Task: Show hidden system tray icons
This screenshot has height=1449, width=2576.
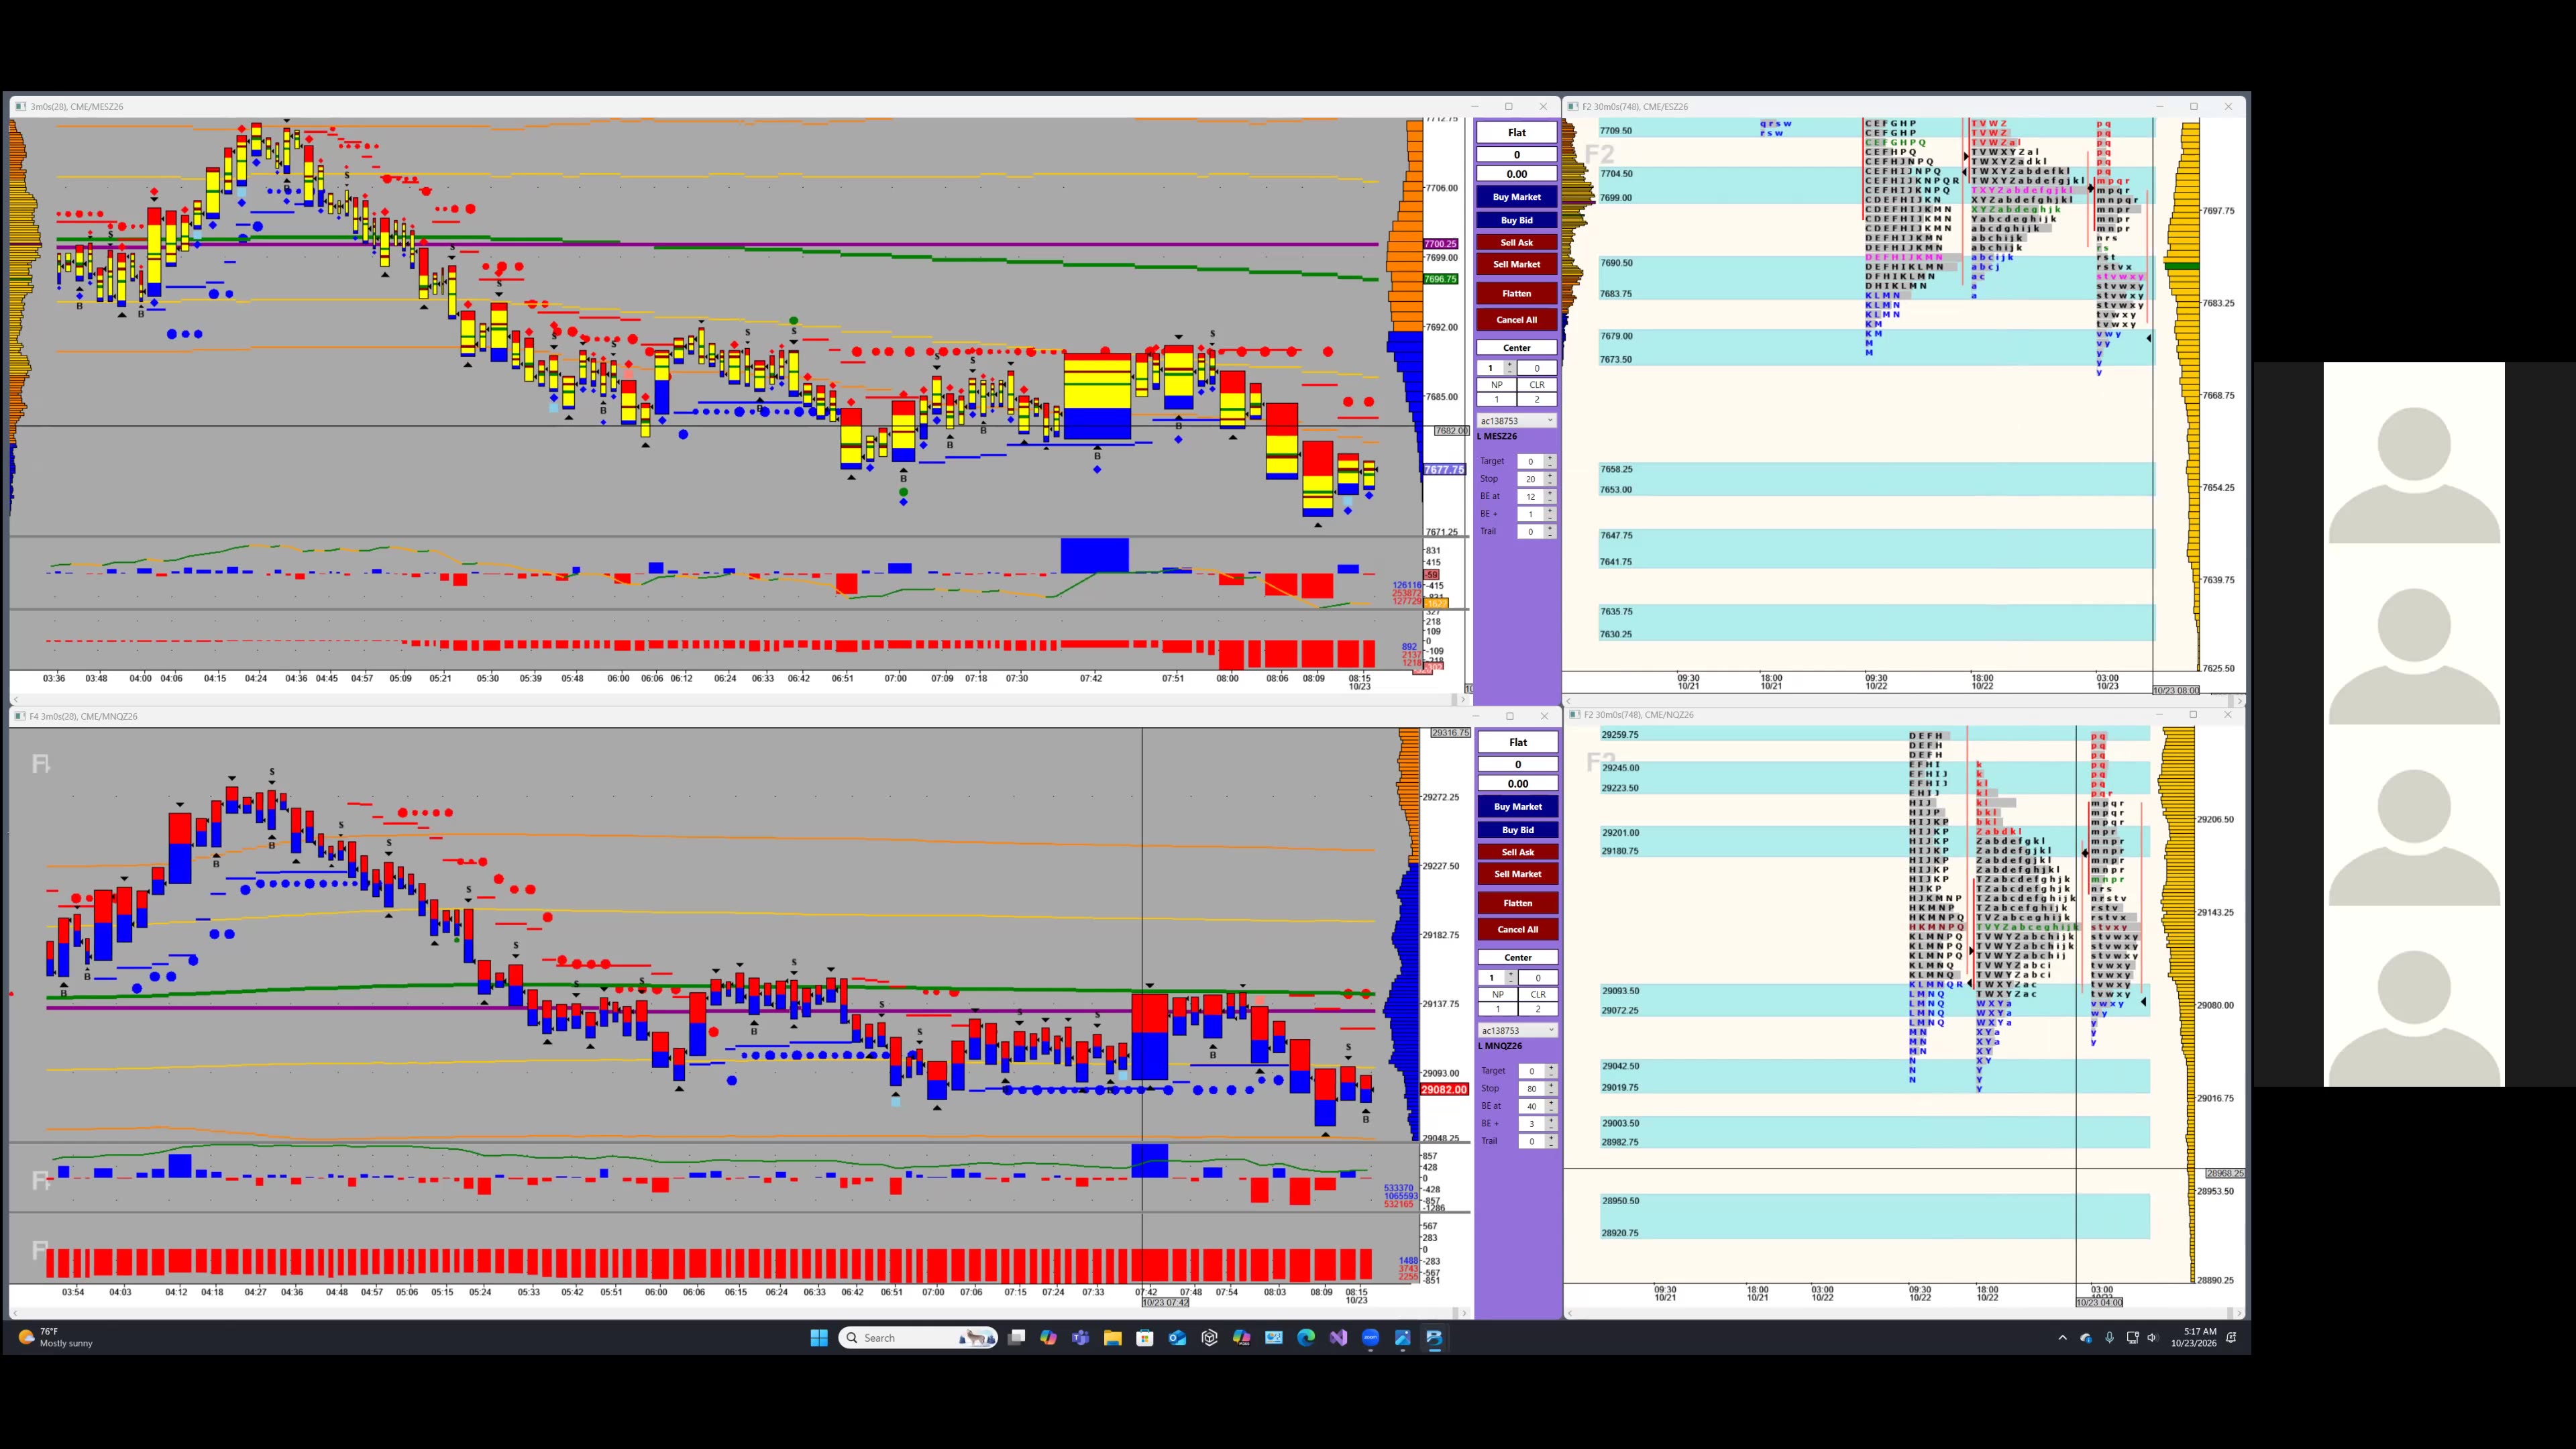Action: [2062, 1337]
